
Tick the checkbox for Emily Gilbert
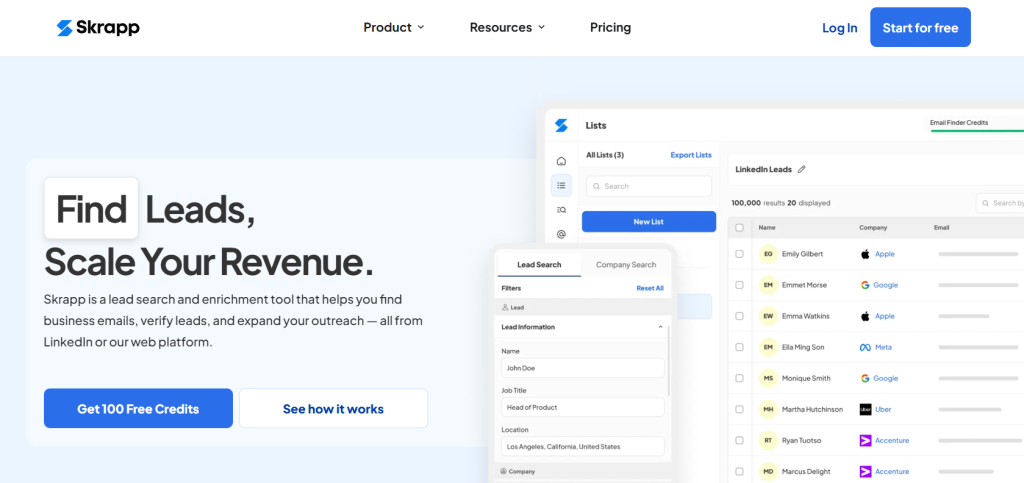(x=739, y=254)
